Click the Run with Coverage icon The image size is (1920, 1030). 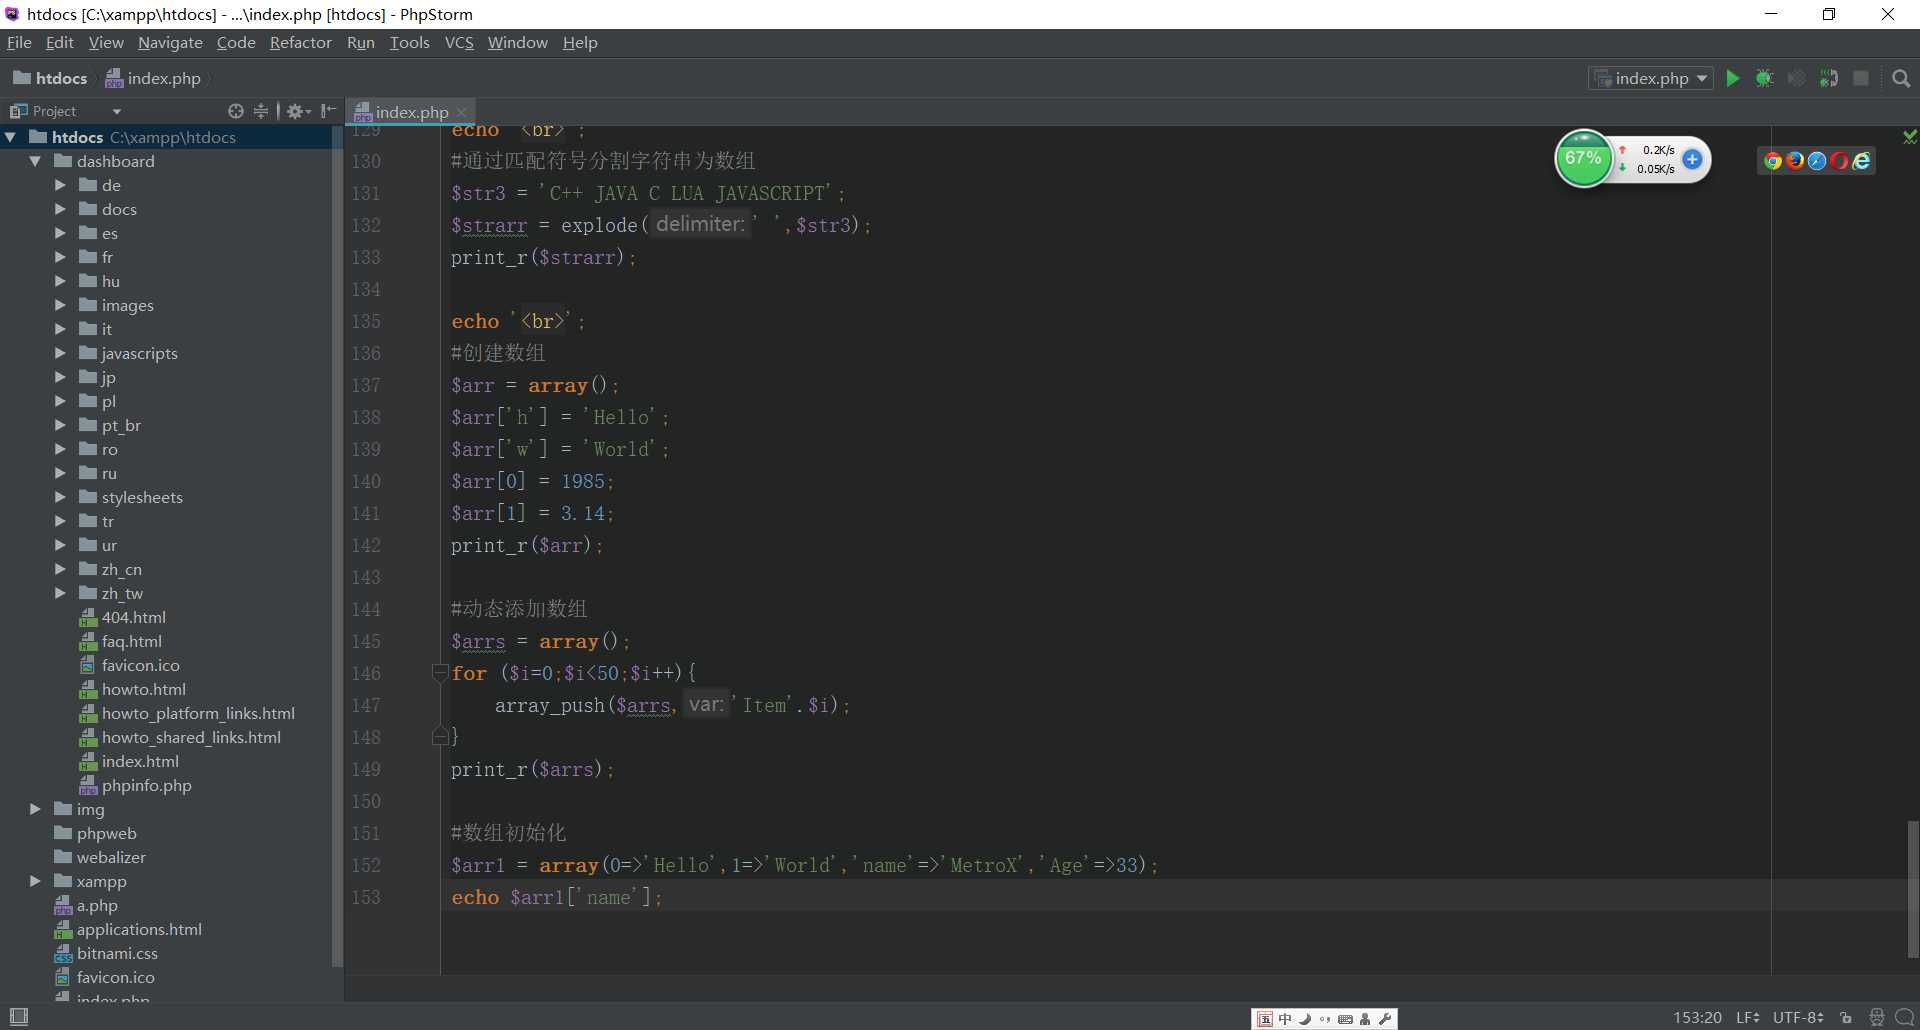(1797, 78)
